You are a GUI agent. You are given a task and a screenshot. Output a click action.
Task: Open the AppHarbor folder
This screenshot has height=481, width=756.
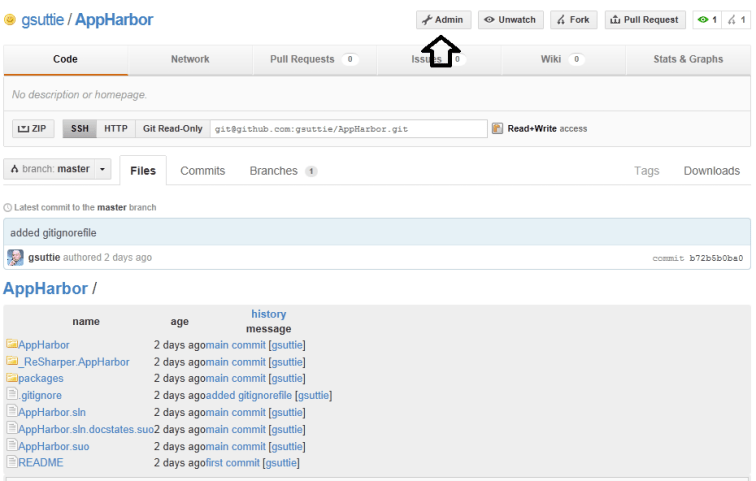point(43,345)
